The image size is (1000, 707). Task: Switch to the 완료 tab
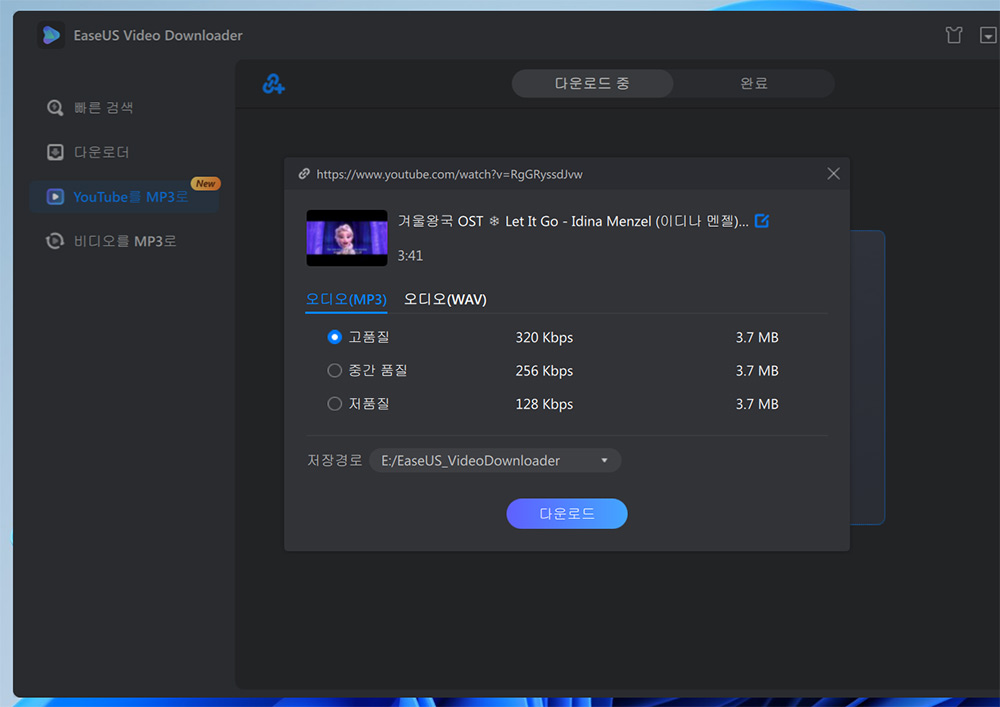tap(754, 84)
